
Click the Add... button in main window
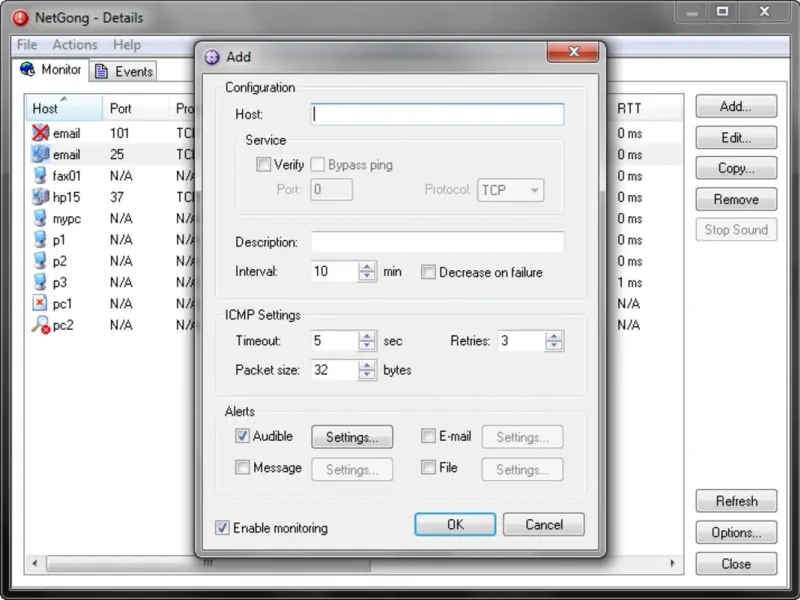click(x=736, y=106)
